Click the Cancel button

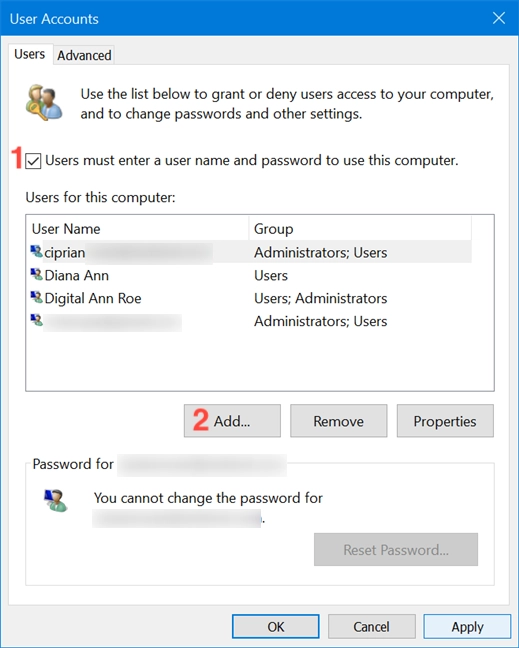[371, 627]
